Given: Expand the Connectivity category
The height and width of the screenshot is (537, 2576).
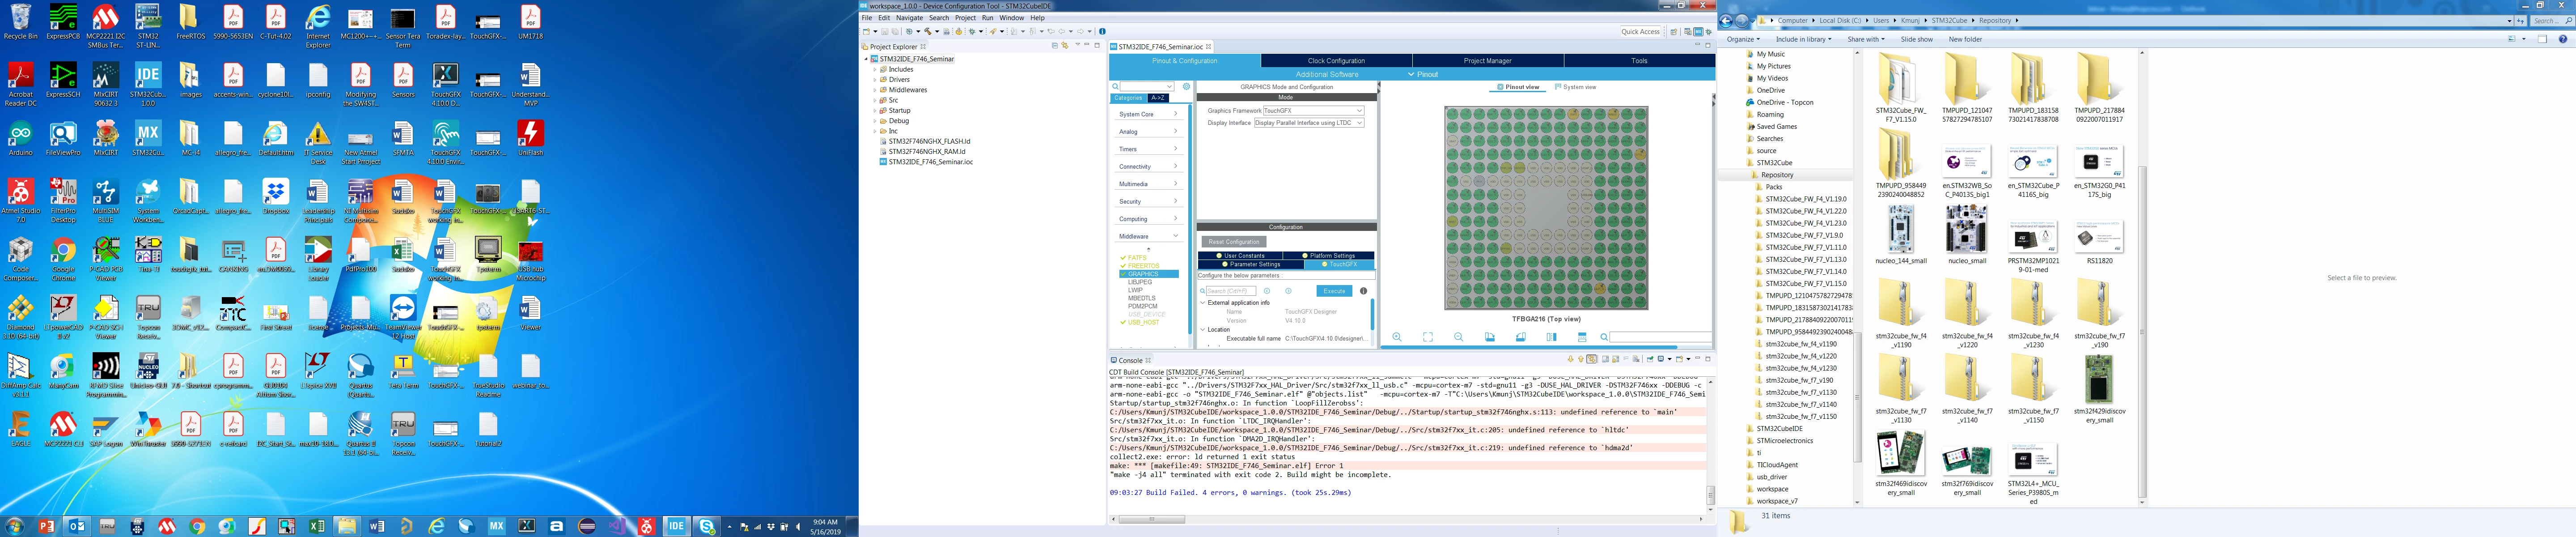Looking at the screenshot, I should tap(1148, 167).
